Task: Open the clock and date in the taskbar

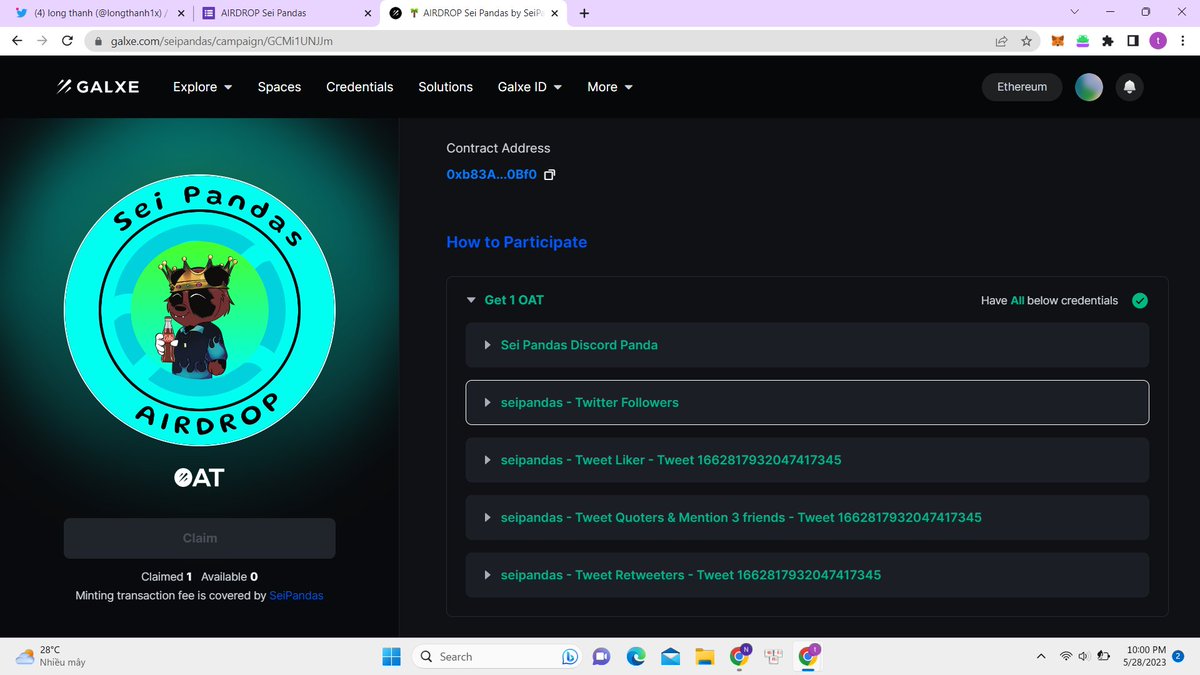Action: pyautogui.click(x=1145, y=656)
